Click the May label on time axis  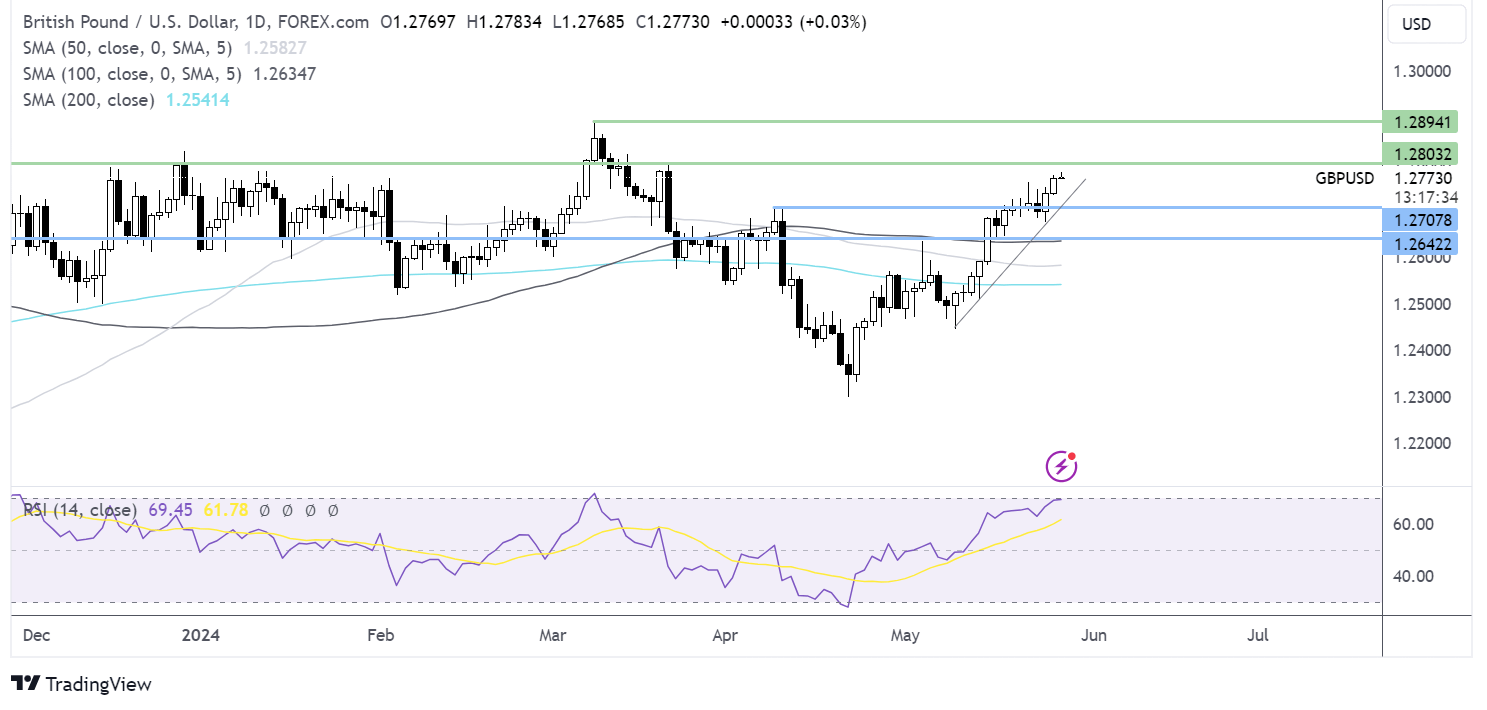tap(905, 635)
